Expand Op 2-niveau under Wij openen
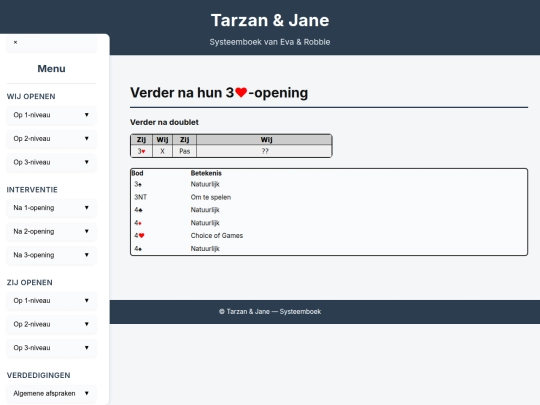The height and width of the screenshot is (405, 540). click(51, 138)
